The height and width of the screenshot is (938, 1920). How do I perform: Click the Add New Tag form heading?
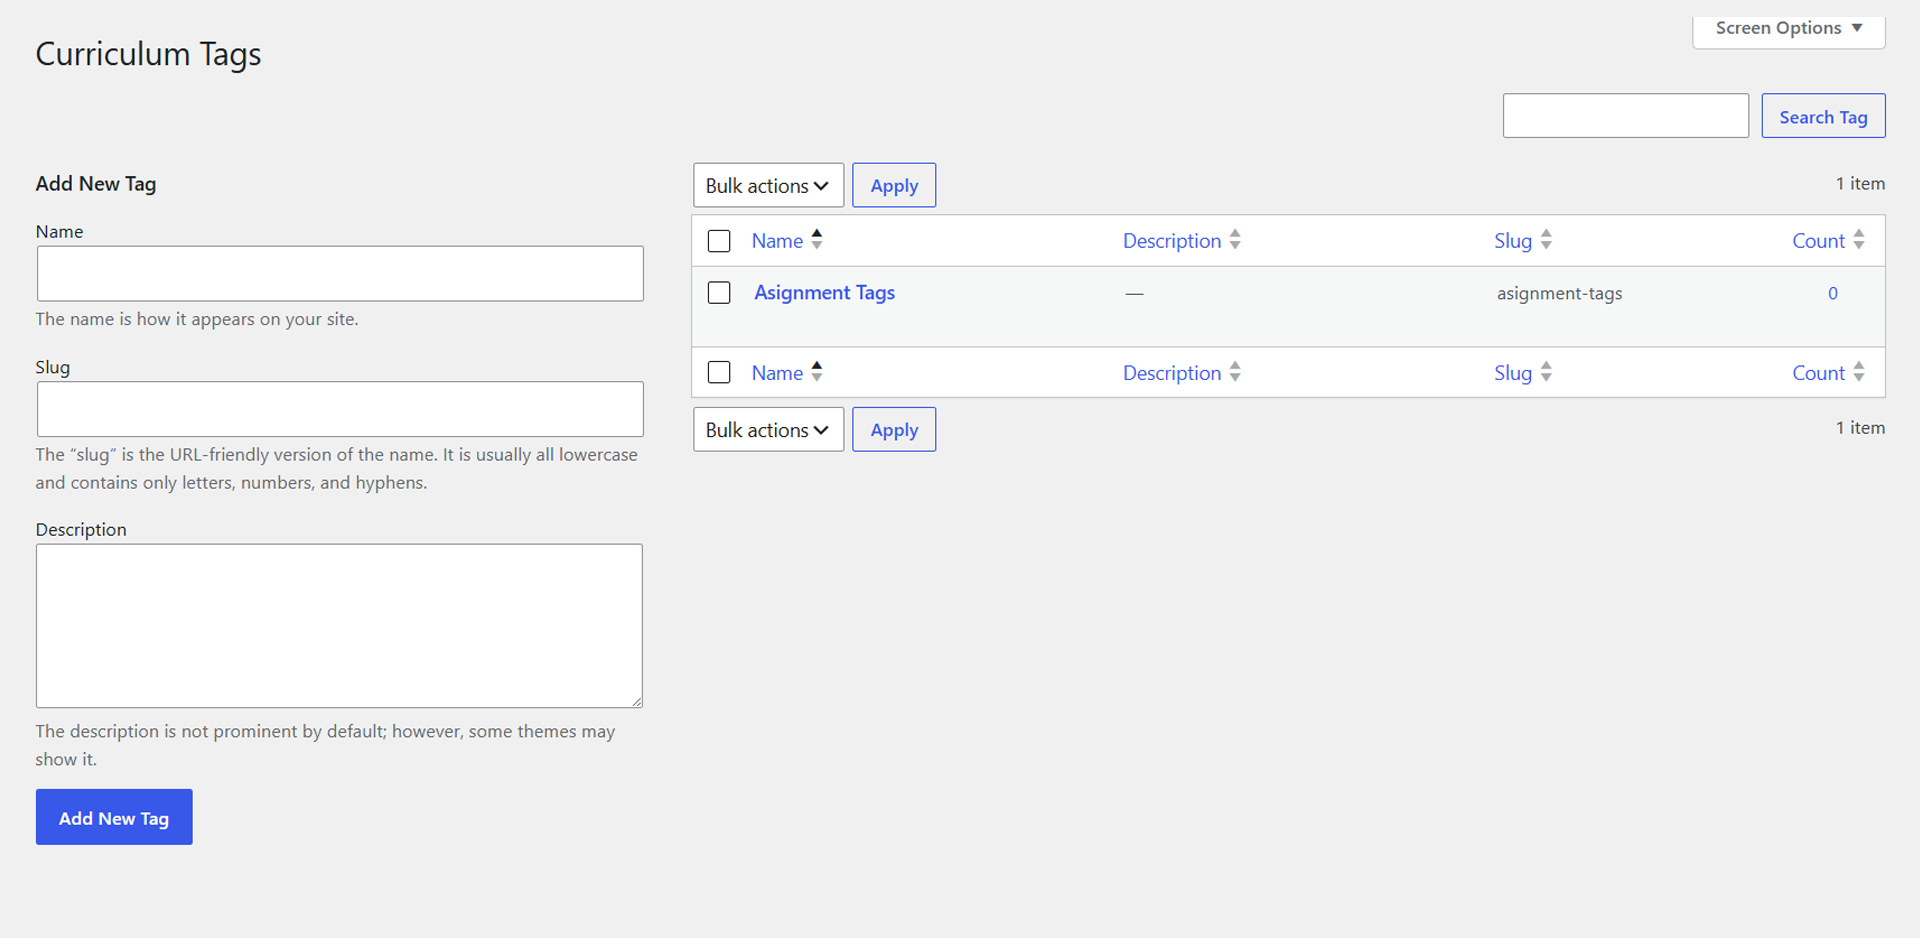coord(96,184)
